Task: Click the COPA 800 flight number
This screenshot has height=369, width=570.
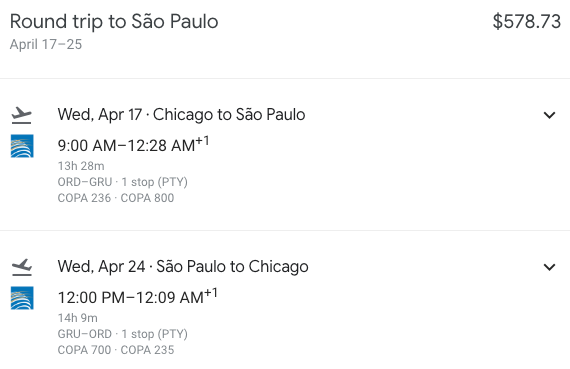Action: [147, 198]
